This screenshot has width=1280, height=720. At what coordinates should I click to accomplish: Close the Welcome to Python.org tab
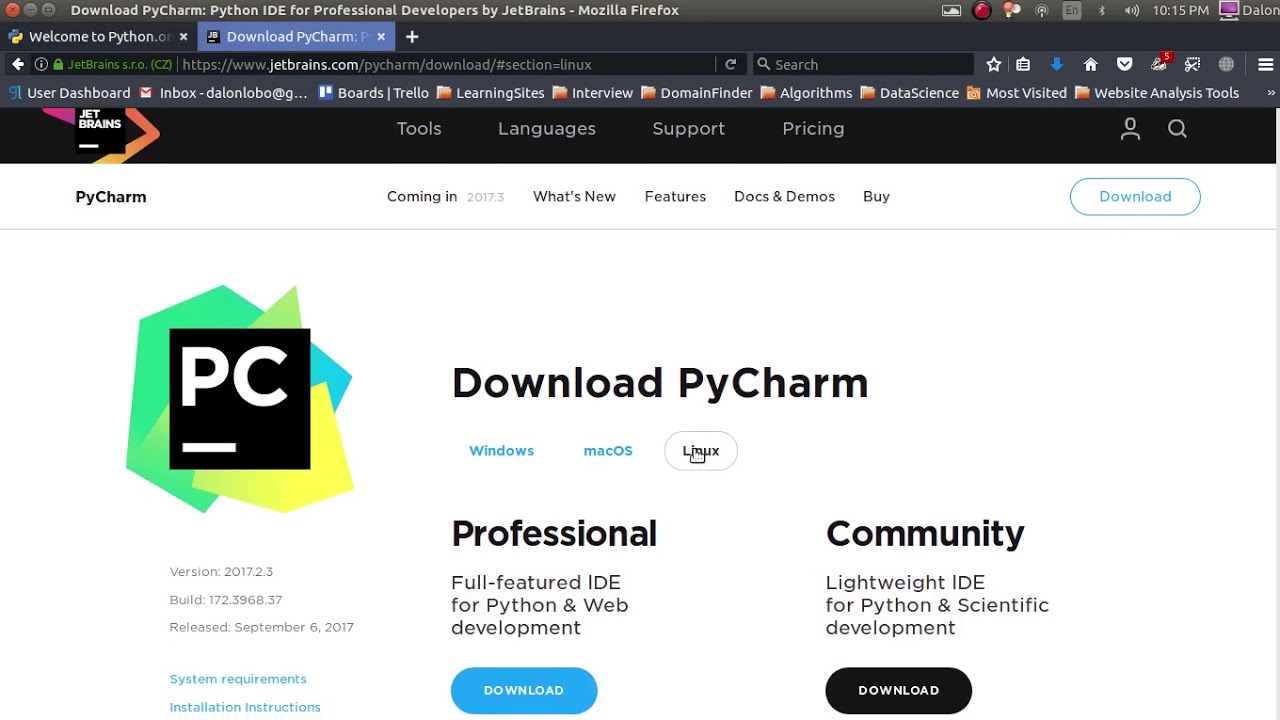click(x=183, y=37)
